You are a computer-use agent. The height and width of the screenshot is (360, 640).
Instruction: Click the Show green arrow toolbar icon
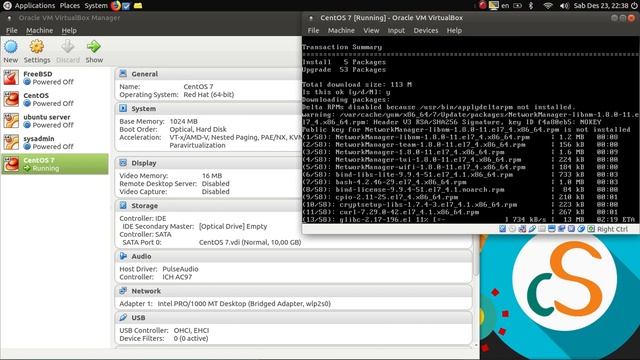point(94,47)
